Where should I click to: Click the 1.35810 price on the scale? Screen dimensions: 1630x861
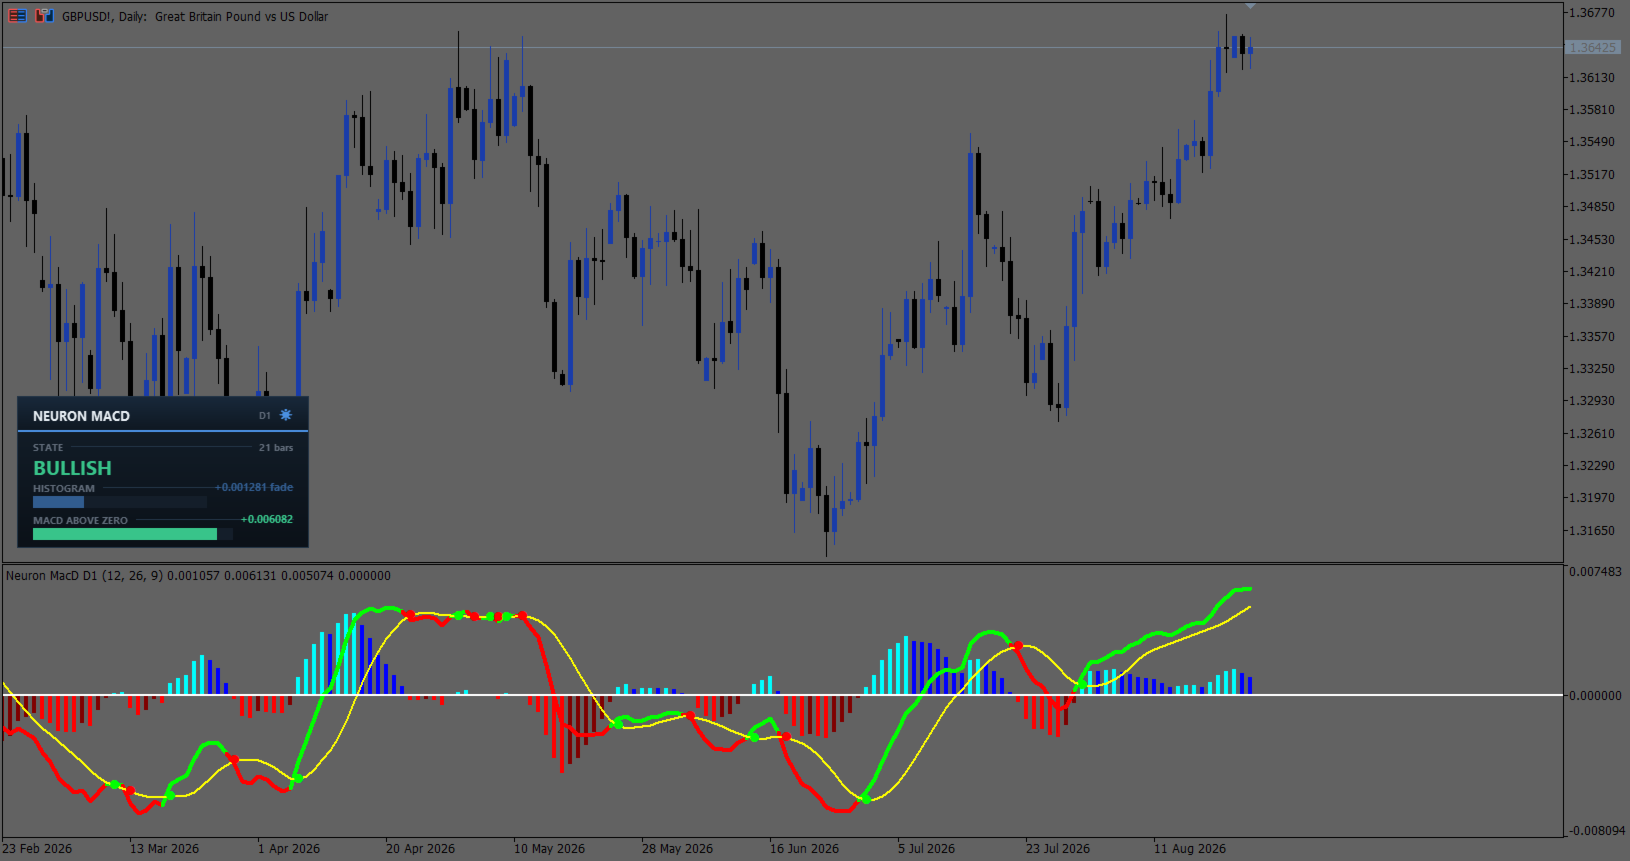point(1593,110)
